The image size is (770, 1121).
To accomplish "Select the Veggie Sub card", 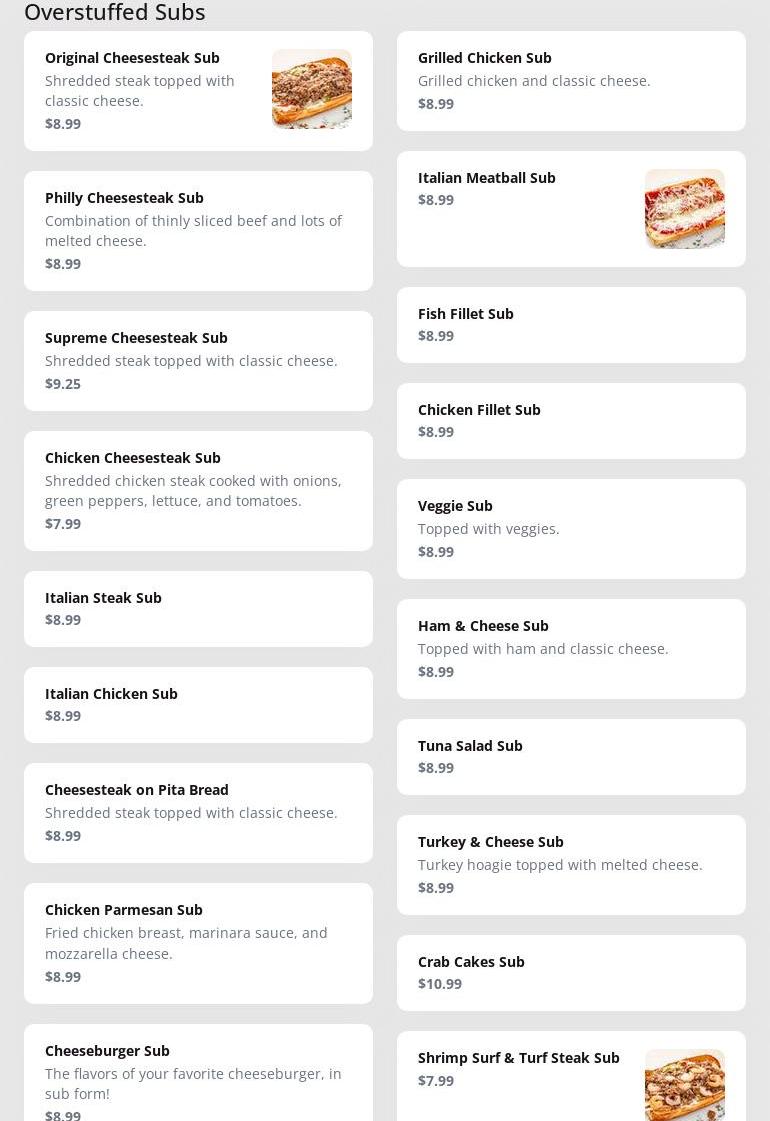I will [571, 528].
